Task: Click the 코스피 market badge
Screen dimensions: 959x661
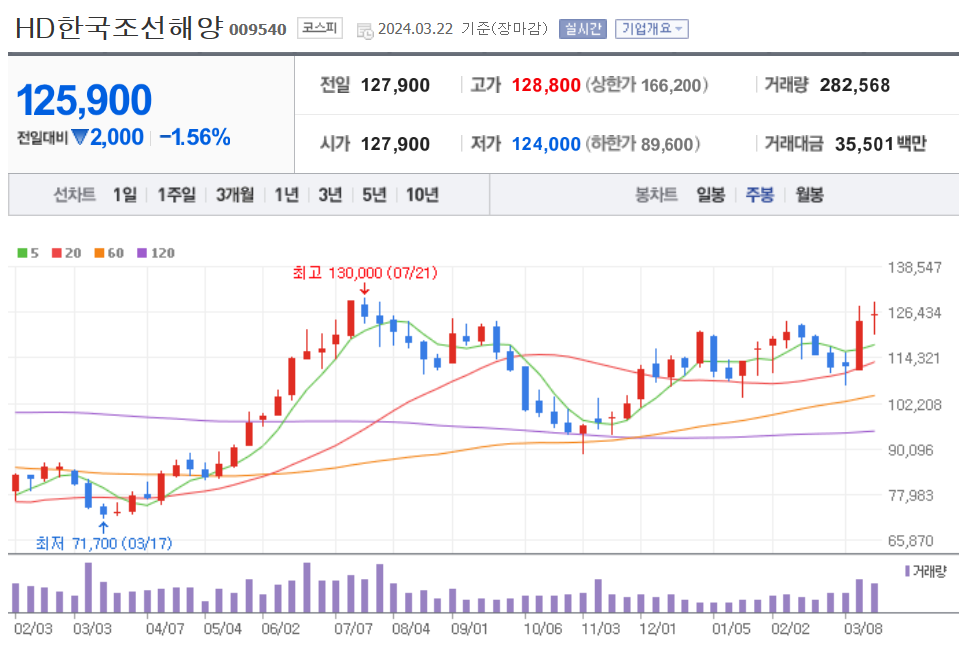Action: pyautogui.click(x=319, y=28)
